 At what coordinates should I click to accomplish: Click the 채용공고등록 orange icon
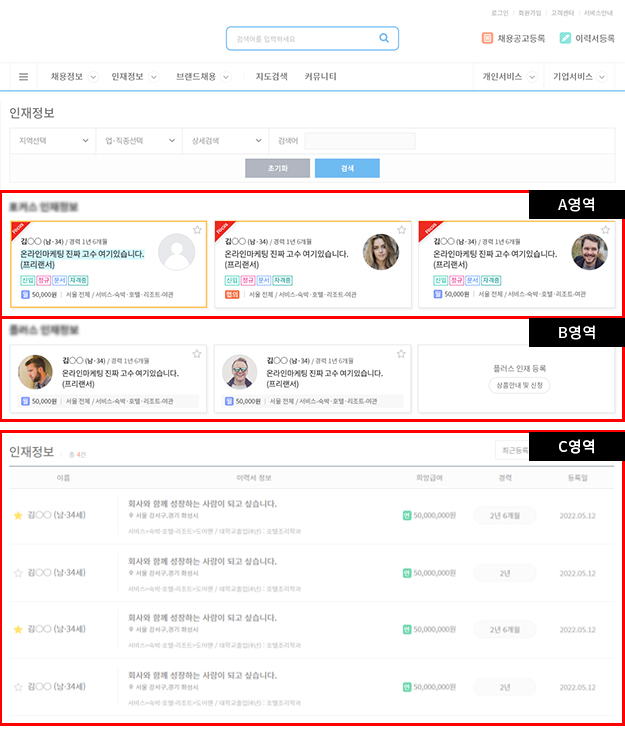point(489,39)
